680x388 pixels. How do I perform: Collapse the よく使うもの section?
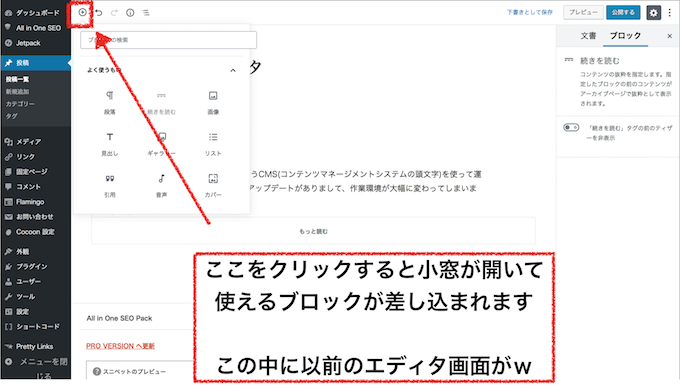(x=233, y=70)
